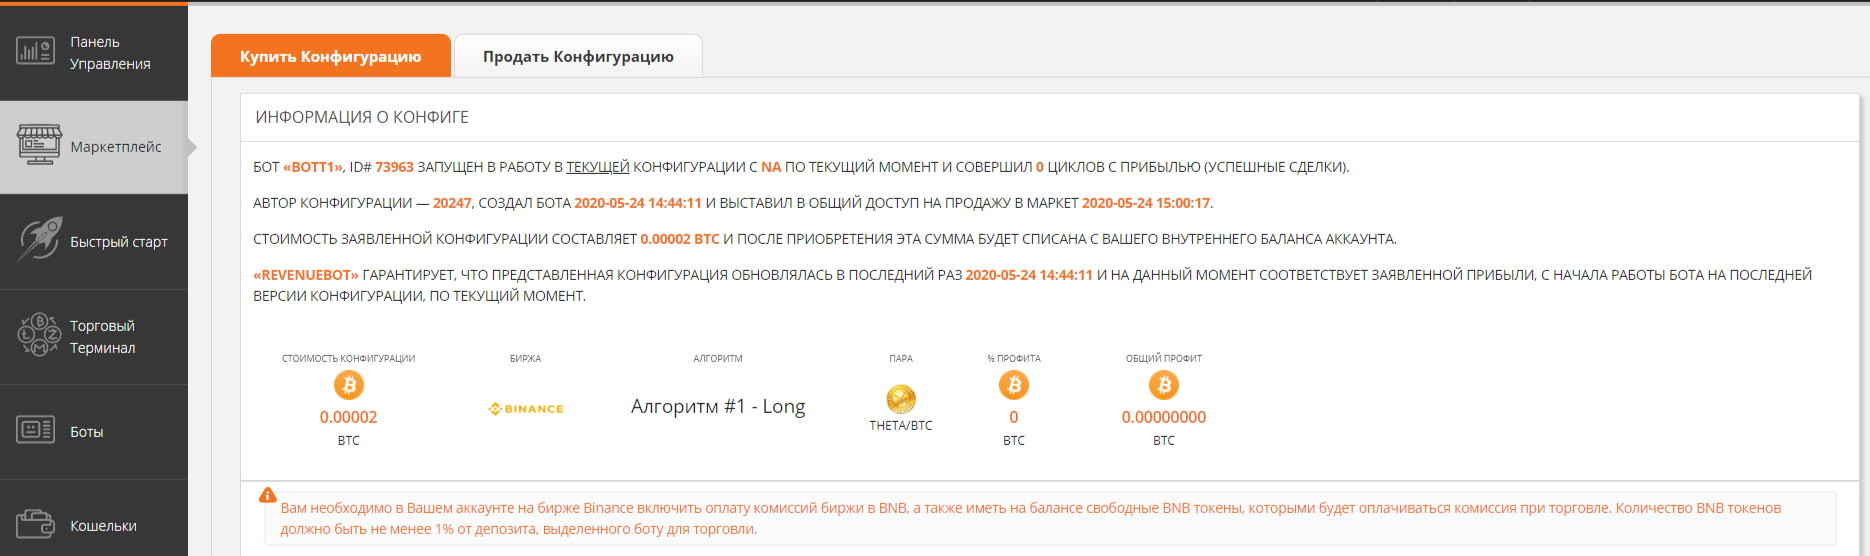Image resolution: width=1870 pixels, height=556 pixels.
Task: Click the Bitcoin icon under Общий профит
Action: (1163, 385)
